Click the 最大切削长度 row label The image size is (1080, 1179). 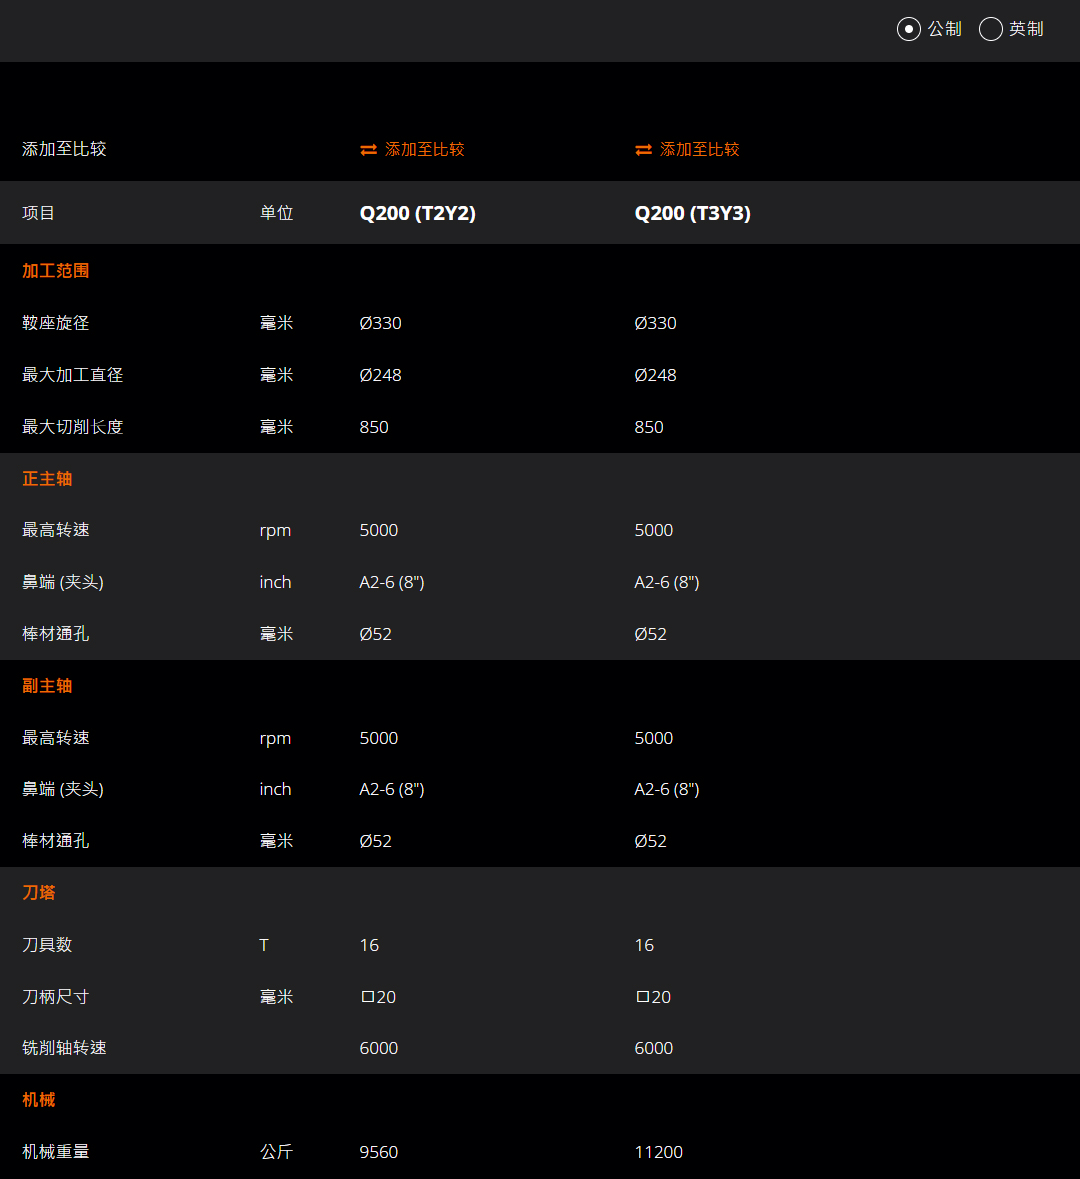[72, 427]
